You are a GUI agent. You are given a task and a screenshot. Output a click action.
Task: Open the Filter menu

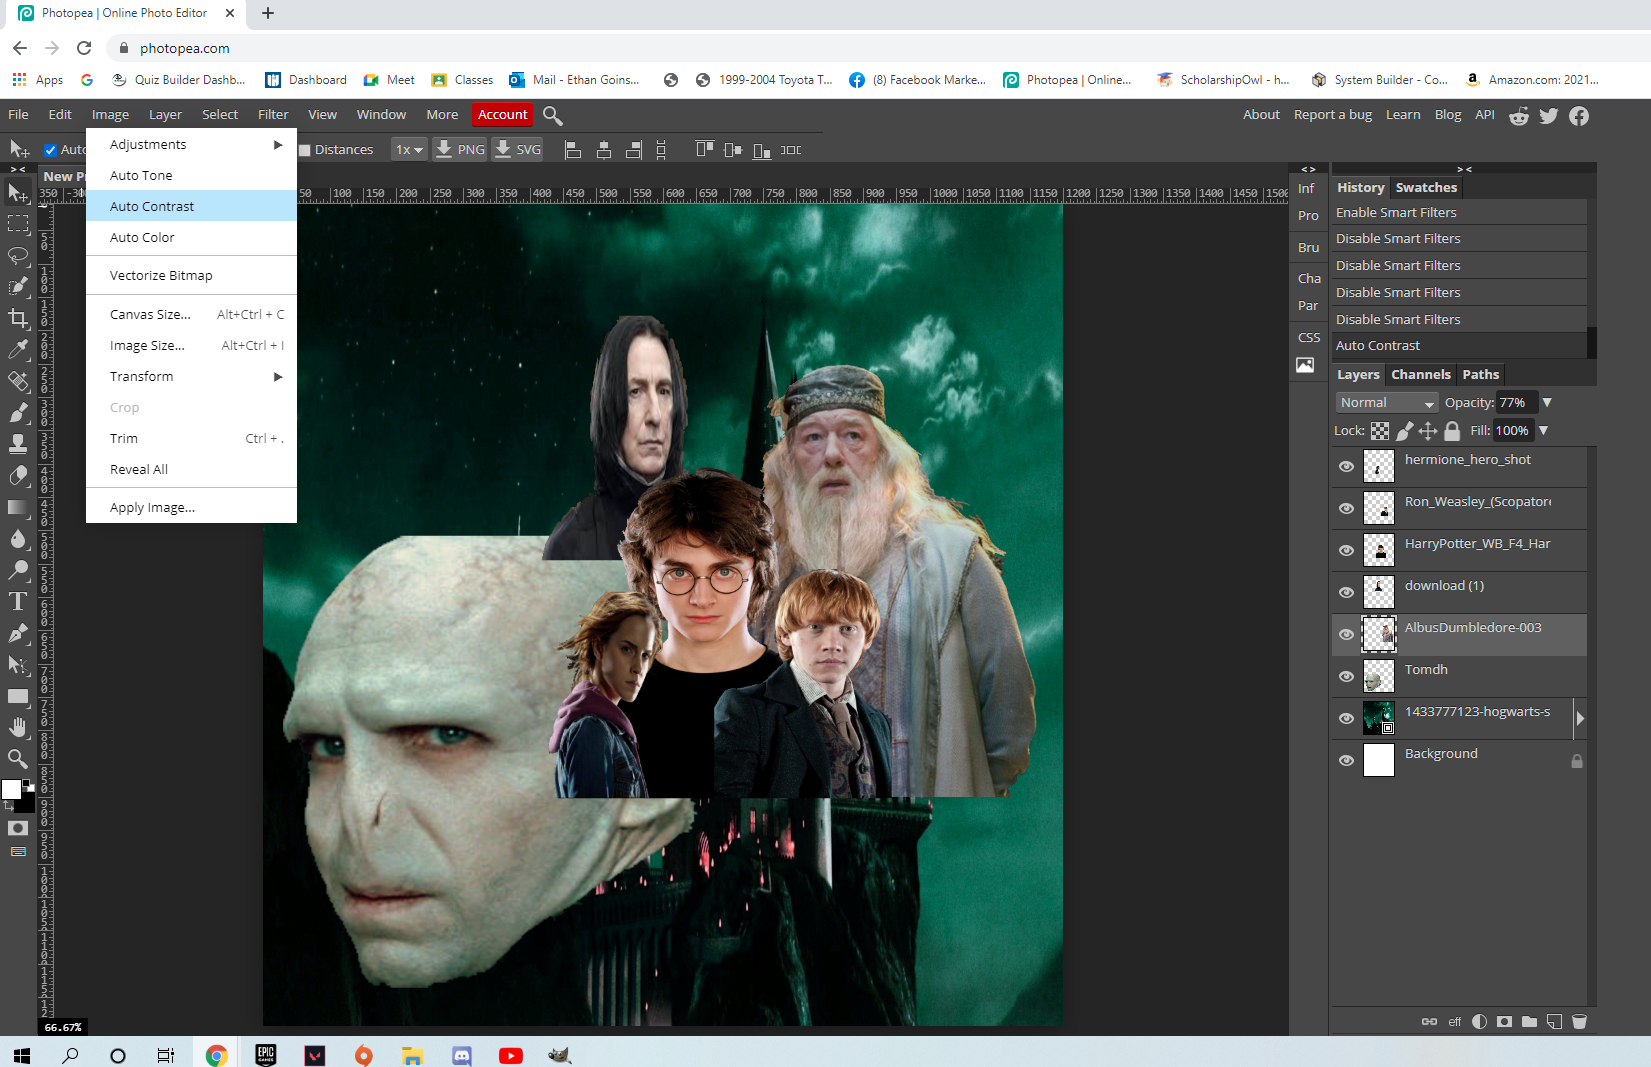click(x=273, y=115)
